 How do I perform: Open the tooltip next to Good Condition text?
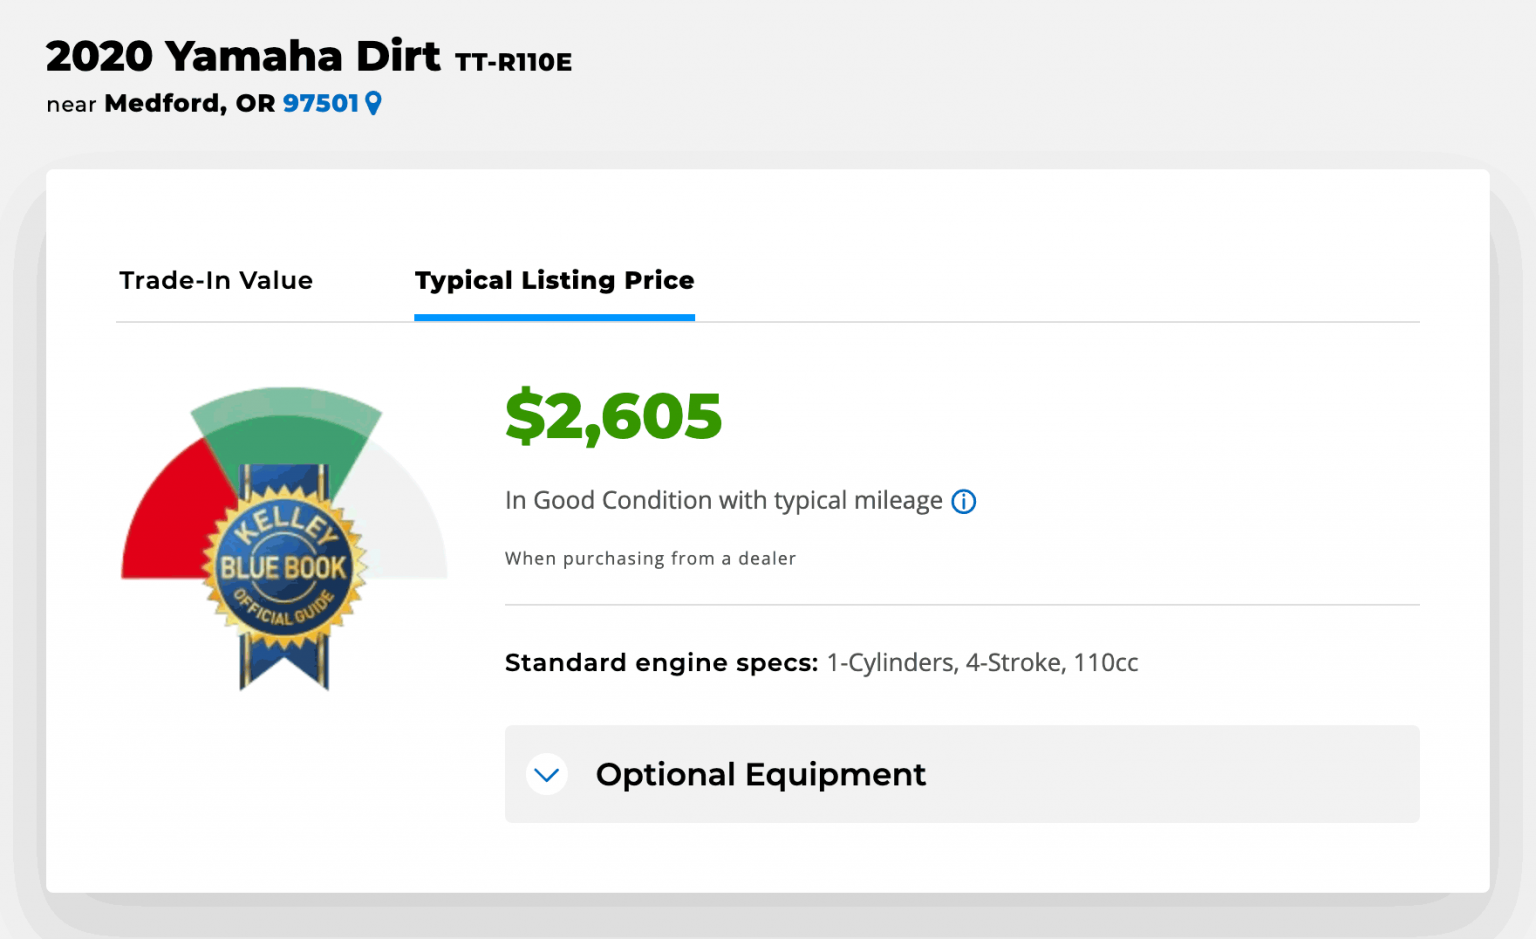[963, 501]
